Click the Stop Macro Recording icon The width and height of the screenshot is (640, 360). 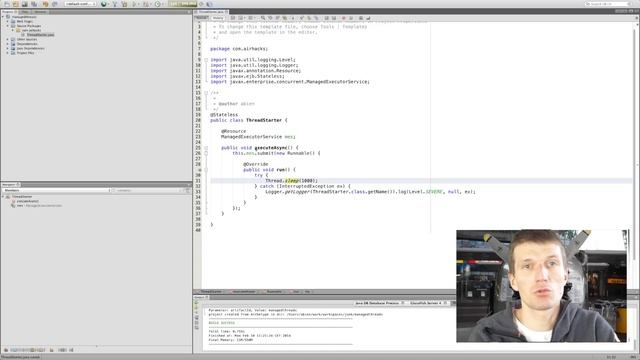[351, 18]
